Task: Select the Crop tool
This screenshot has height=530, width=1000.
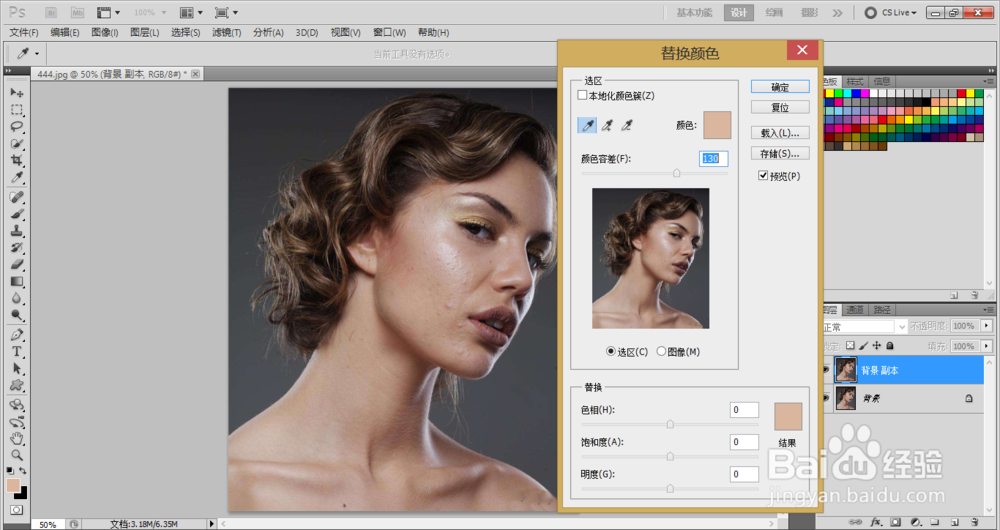Action: click(17, 160)
